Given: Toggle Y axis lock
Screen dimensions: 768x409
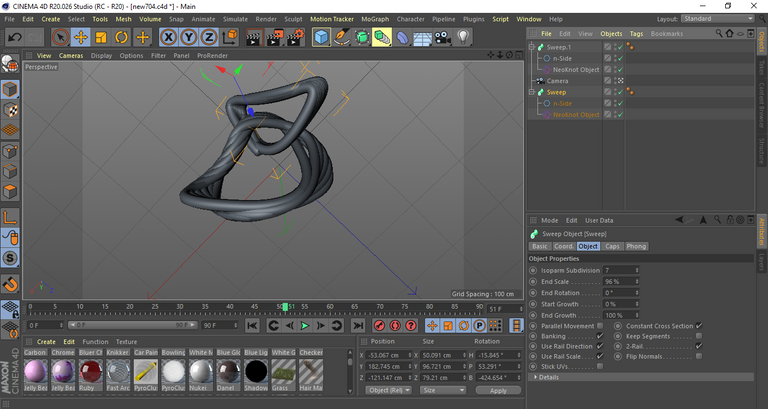Looking at the screenshot, I should point(189,37).
